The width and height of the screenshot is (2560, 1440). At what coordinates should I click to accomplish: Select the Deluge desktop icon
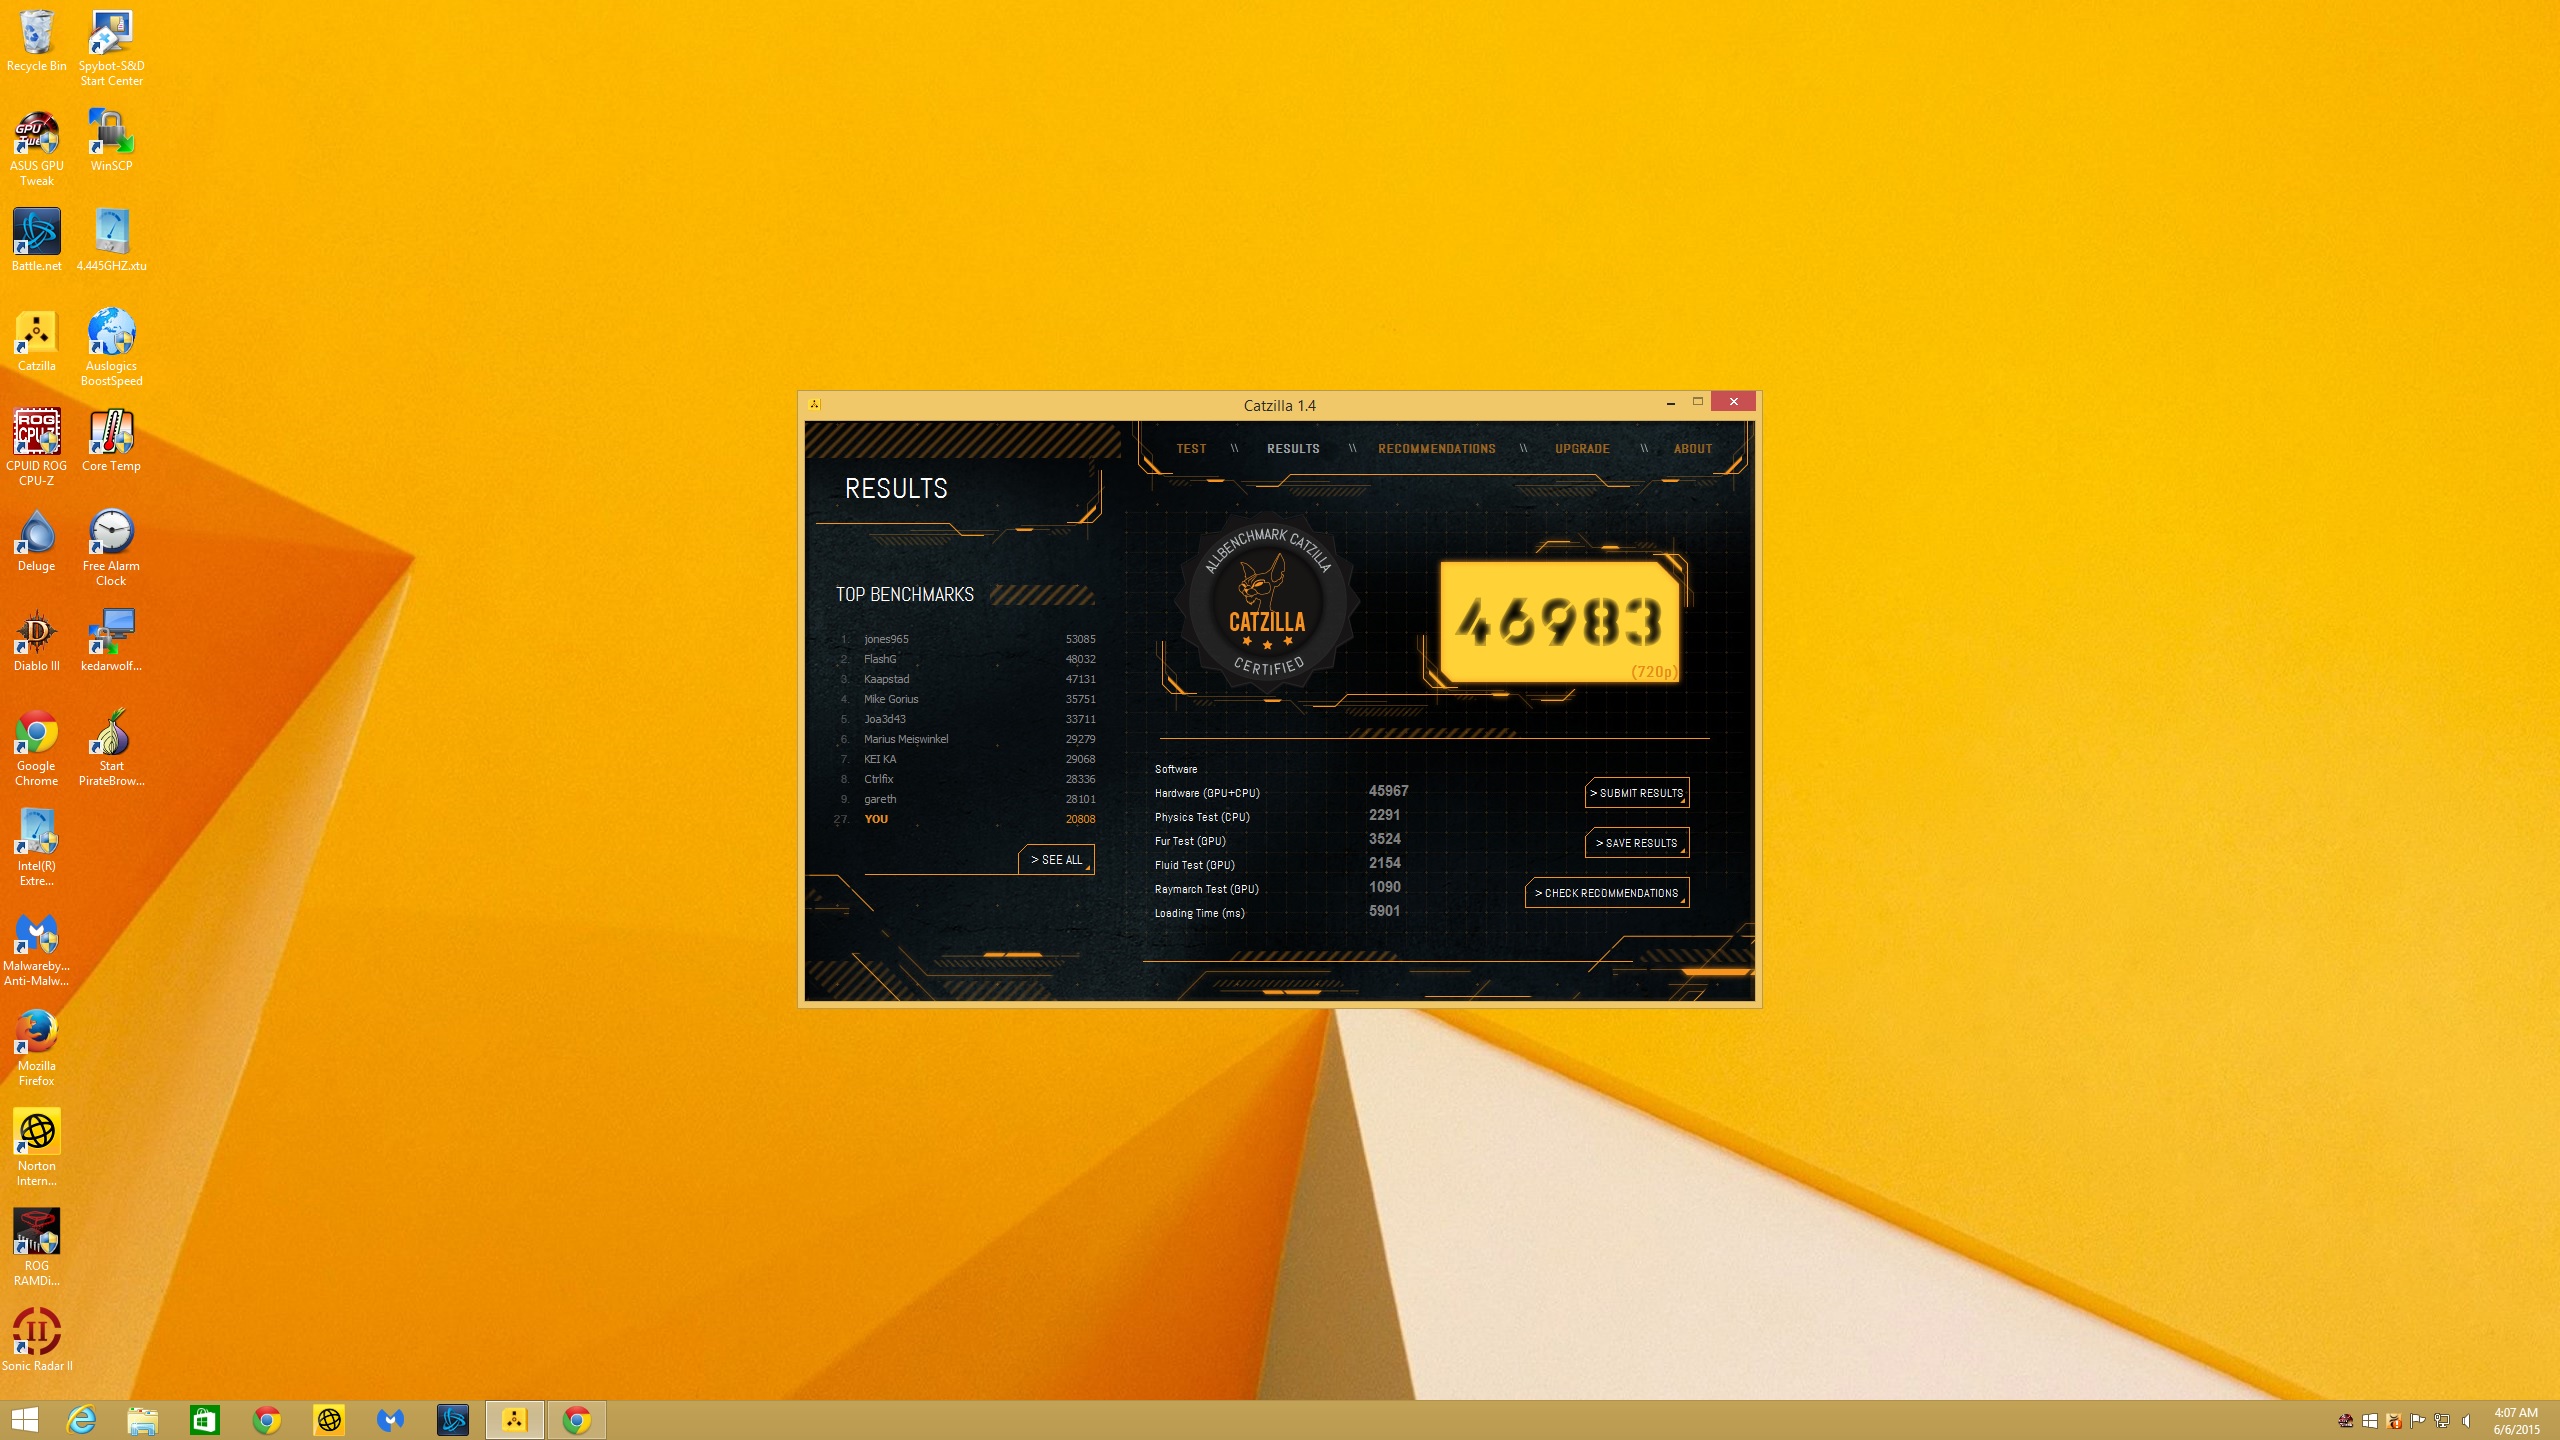click(36, 541)
